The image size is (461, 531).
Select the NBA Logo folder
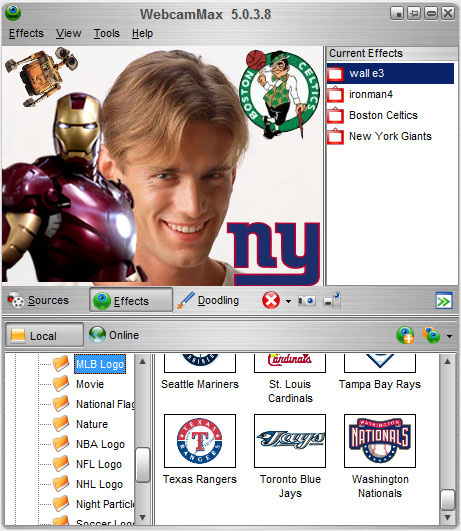(100, 444)
